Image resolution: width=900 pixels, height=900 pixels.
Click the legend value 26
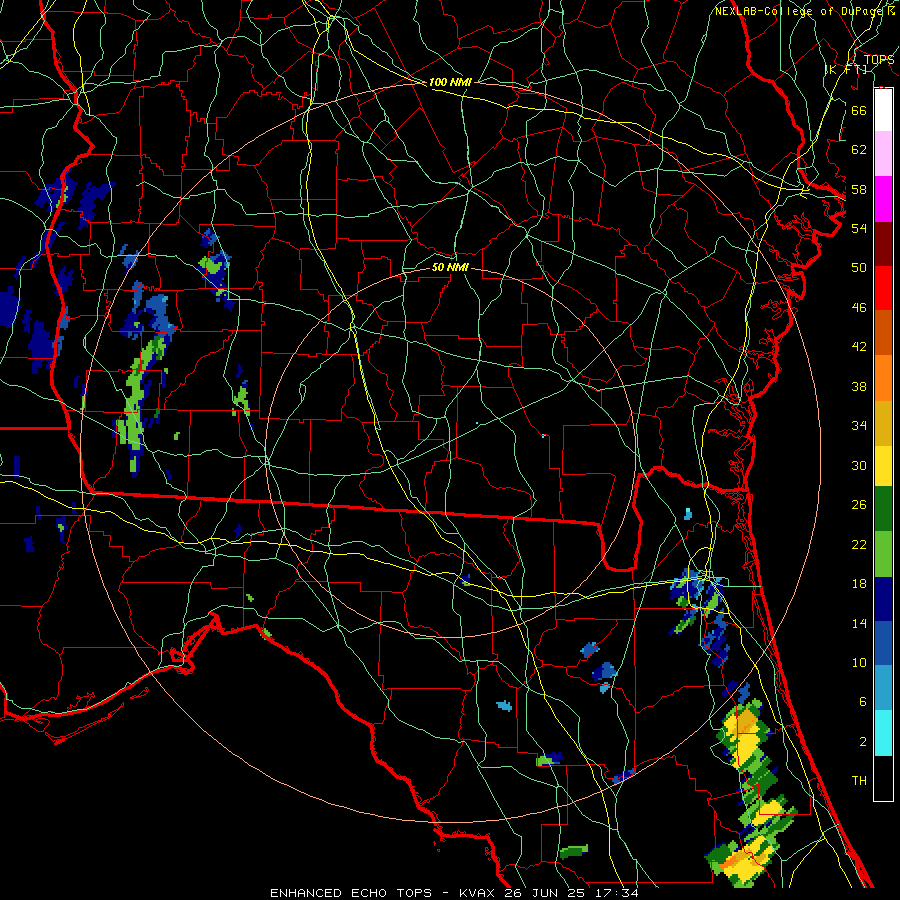click(859, 505)
